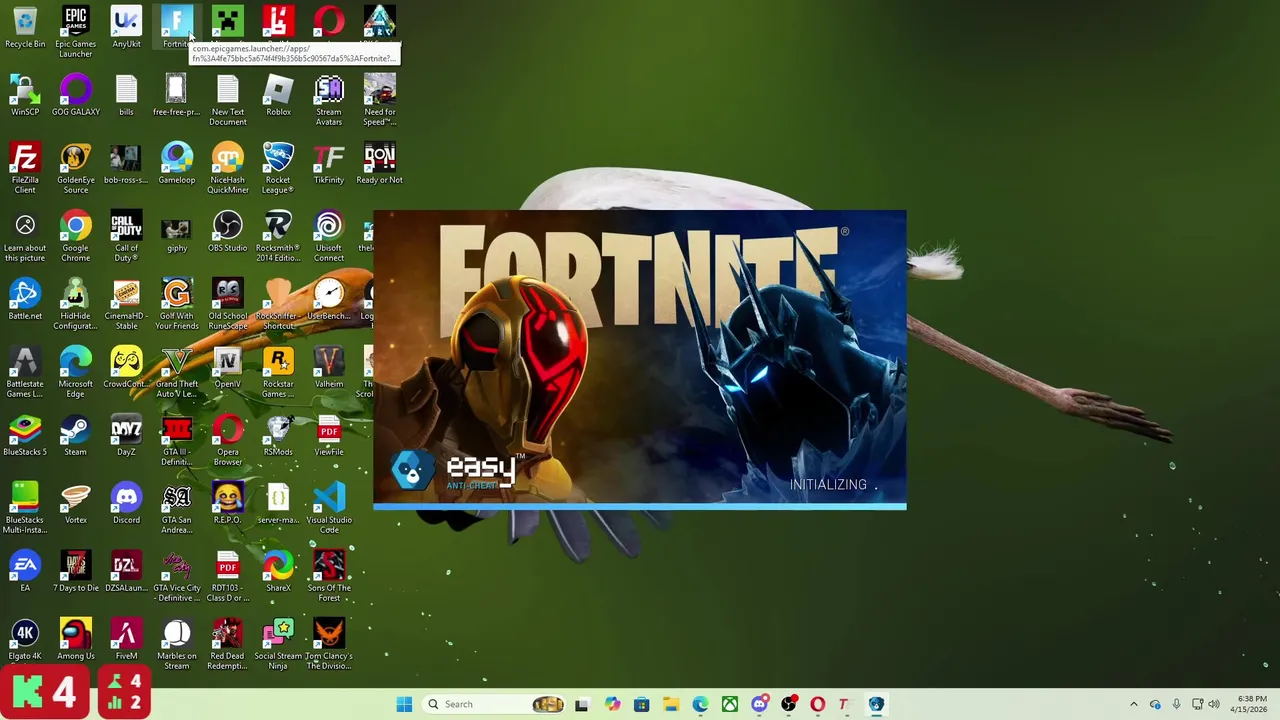Launch Visual Studio Code desktop icon
1280x720 pixels.
point(329,508)
